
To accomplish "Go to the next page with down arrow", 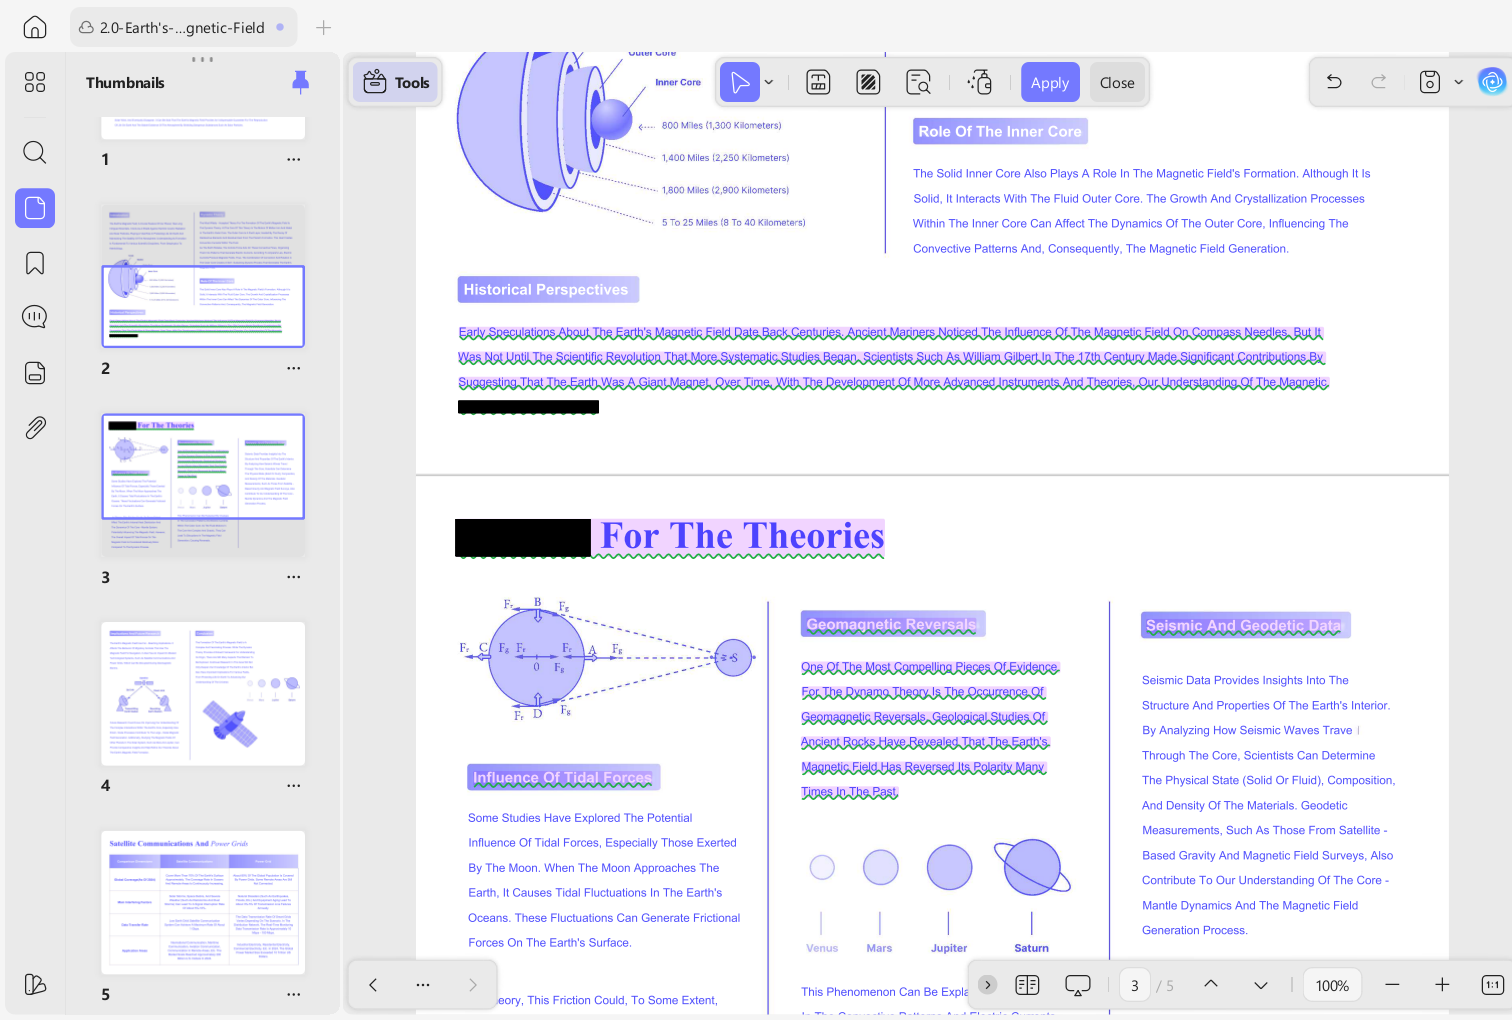I will point(1261,985).
